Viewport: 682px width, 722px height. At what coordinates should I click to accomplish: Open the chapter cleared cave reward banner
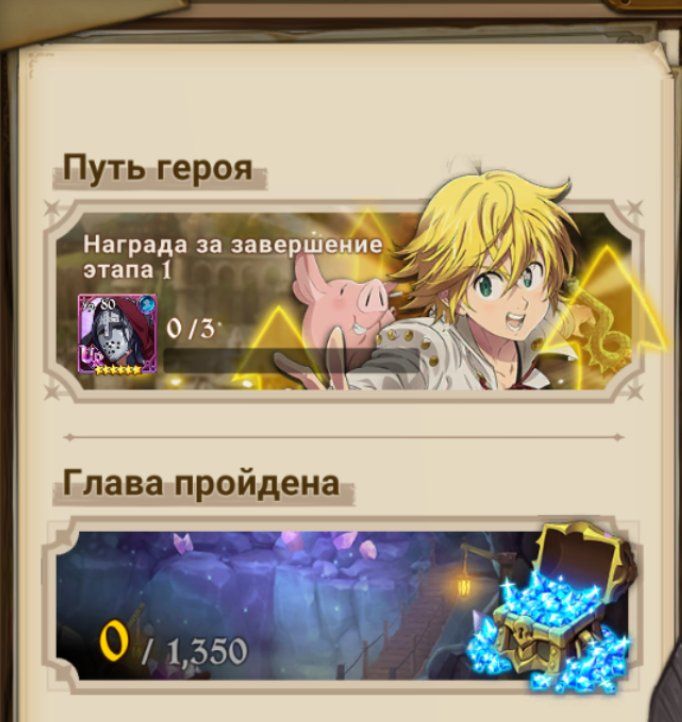[341, 606]
